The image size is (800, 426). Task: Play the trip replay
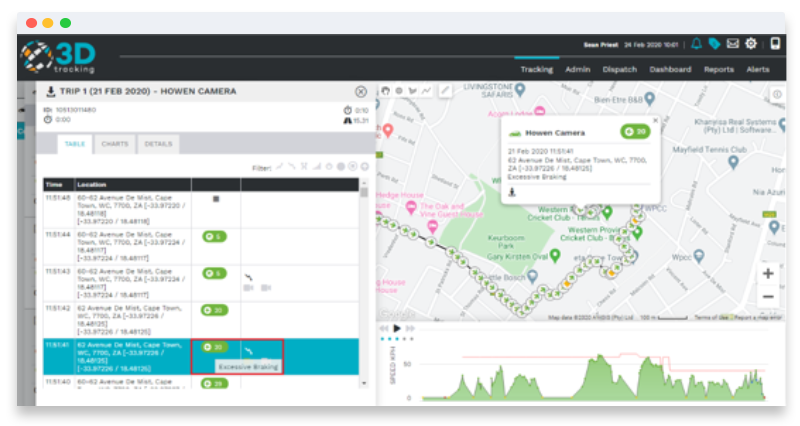pos(397,328)
